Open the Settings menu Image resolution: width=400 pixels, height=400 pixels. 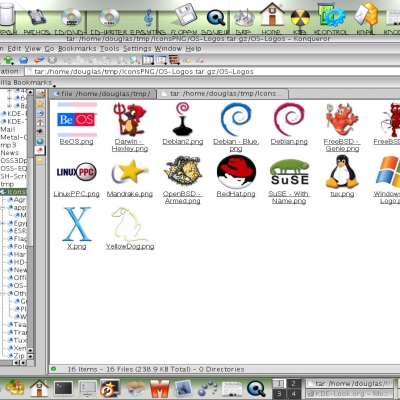pyautogui.click(x=137, y=49)
